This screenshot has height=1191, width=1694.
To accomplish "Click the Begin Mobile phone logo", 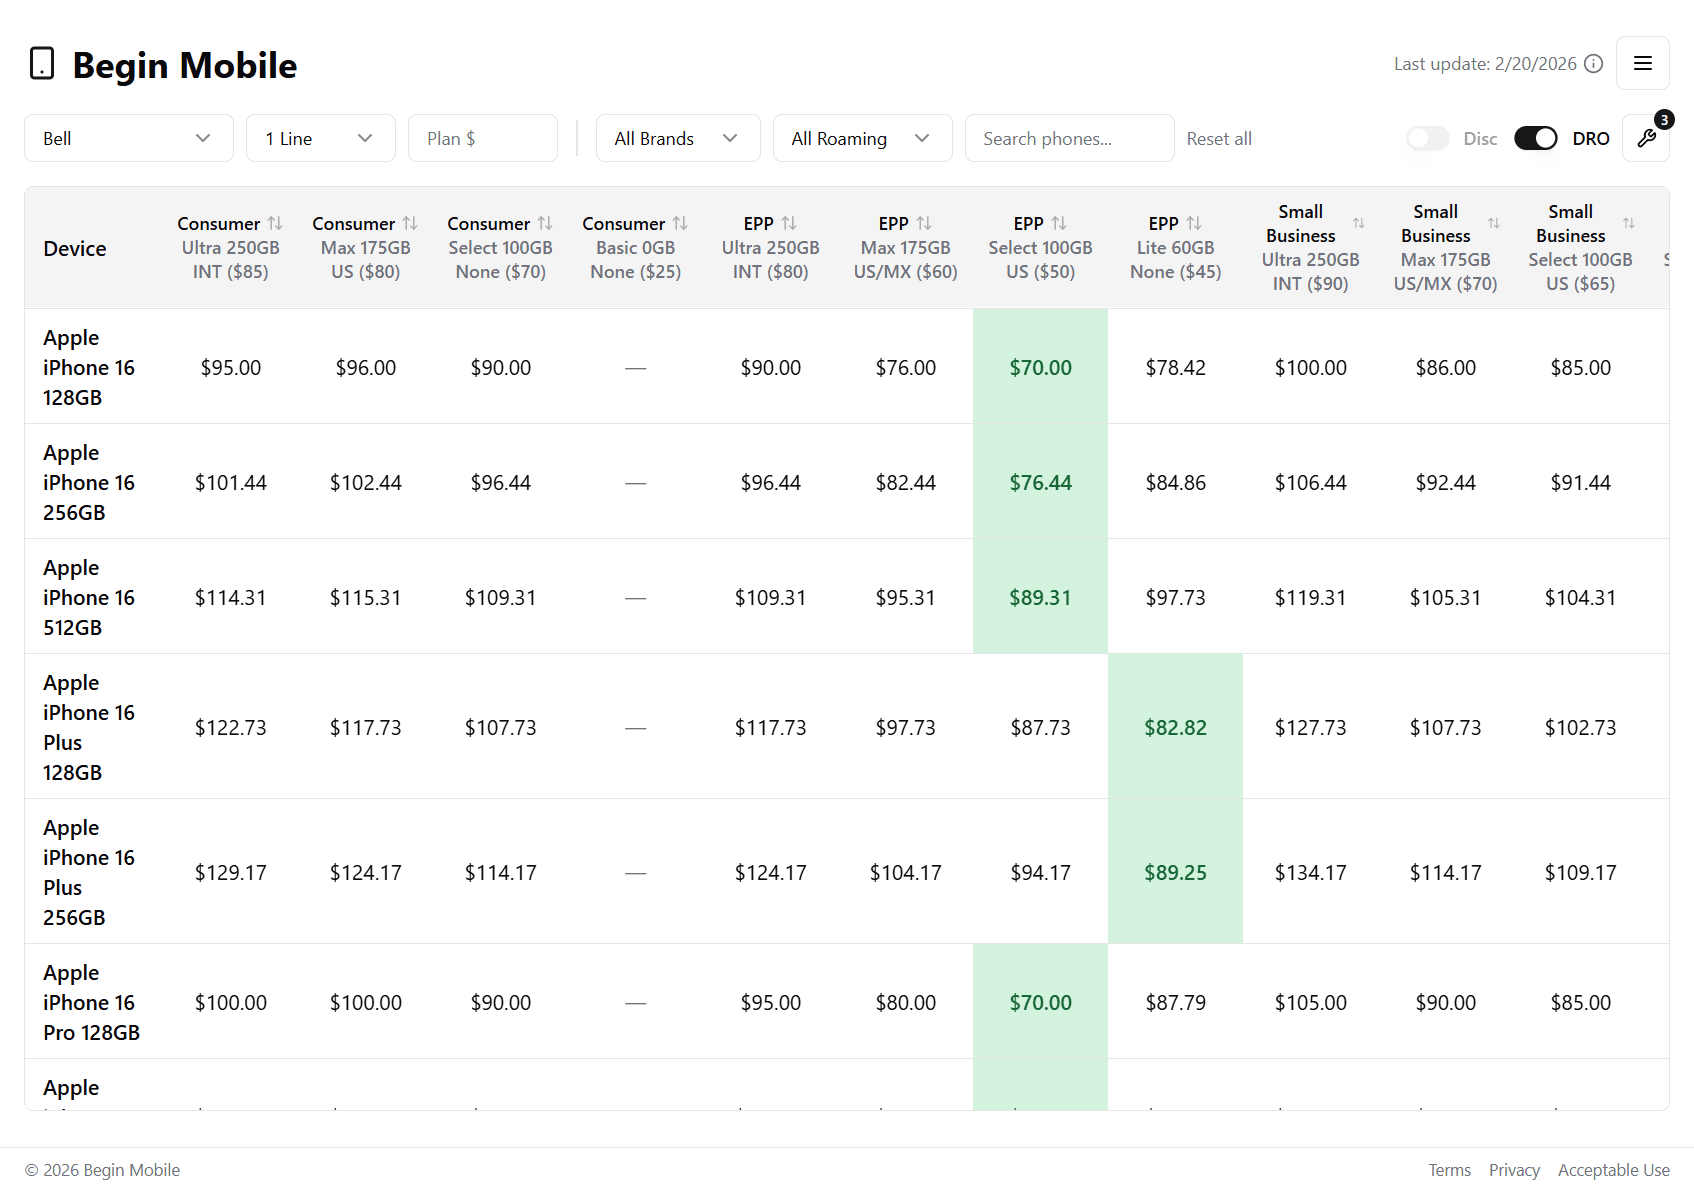I will click(42, 64).
